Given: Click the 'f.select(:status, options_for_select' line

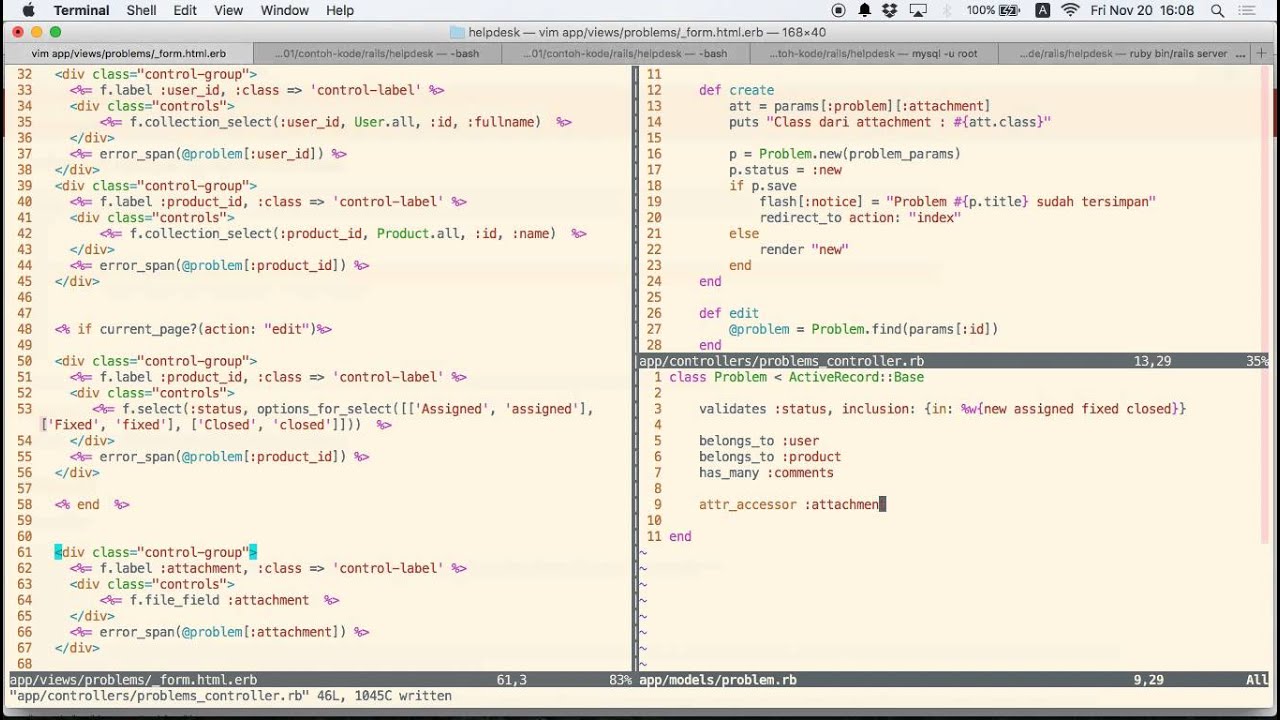Looking at the screenshot, I should pos(343,409).
